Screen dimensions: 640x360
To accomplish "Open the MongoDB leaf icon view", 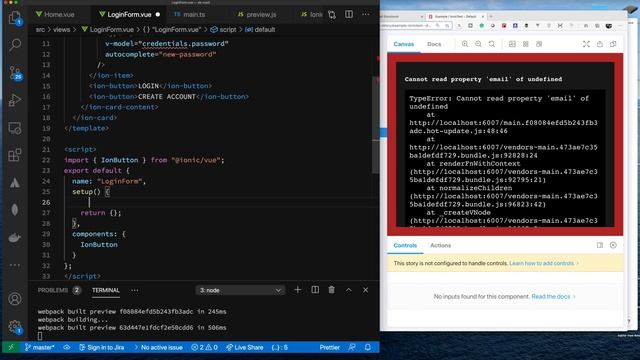I will 15,210.
